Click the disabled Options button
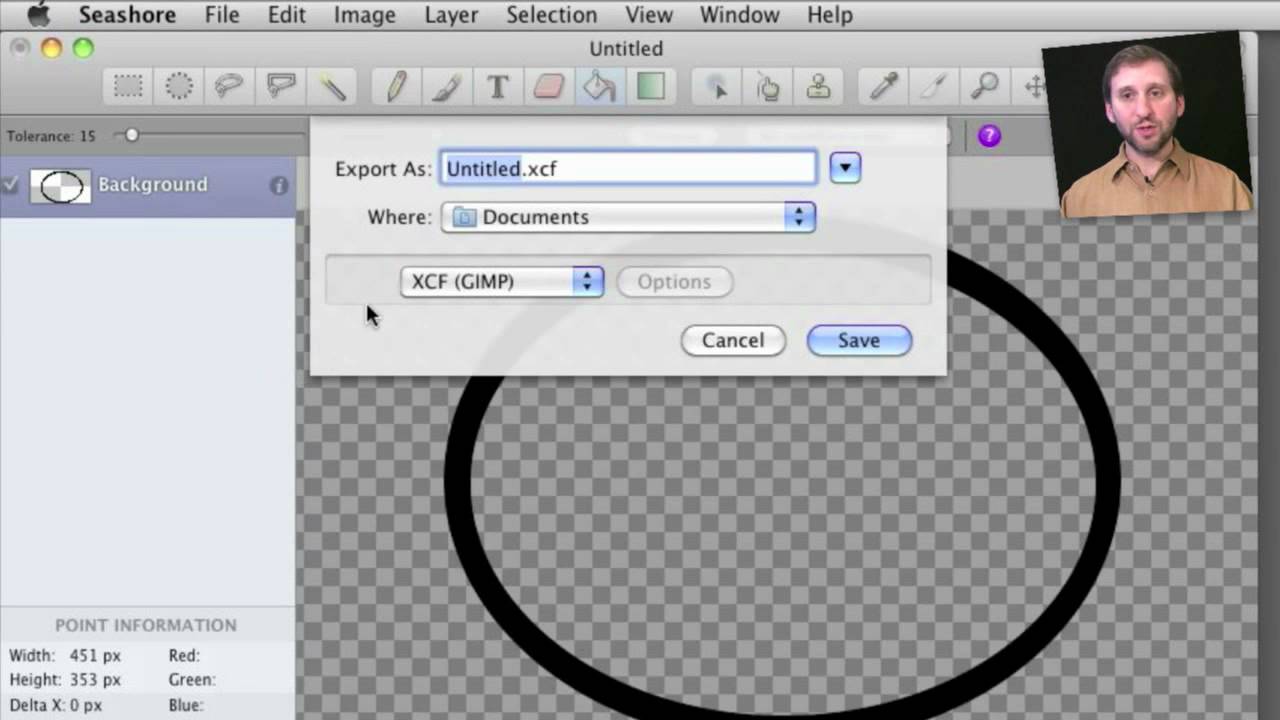Viewport: 1280px width, 720px height. tap(674, 282)
